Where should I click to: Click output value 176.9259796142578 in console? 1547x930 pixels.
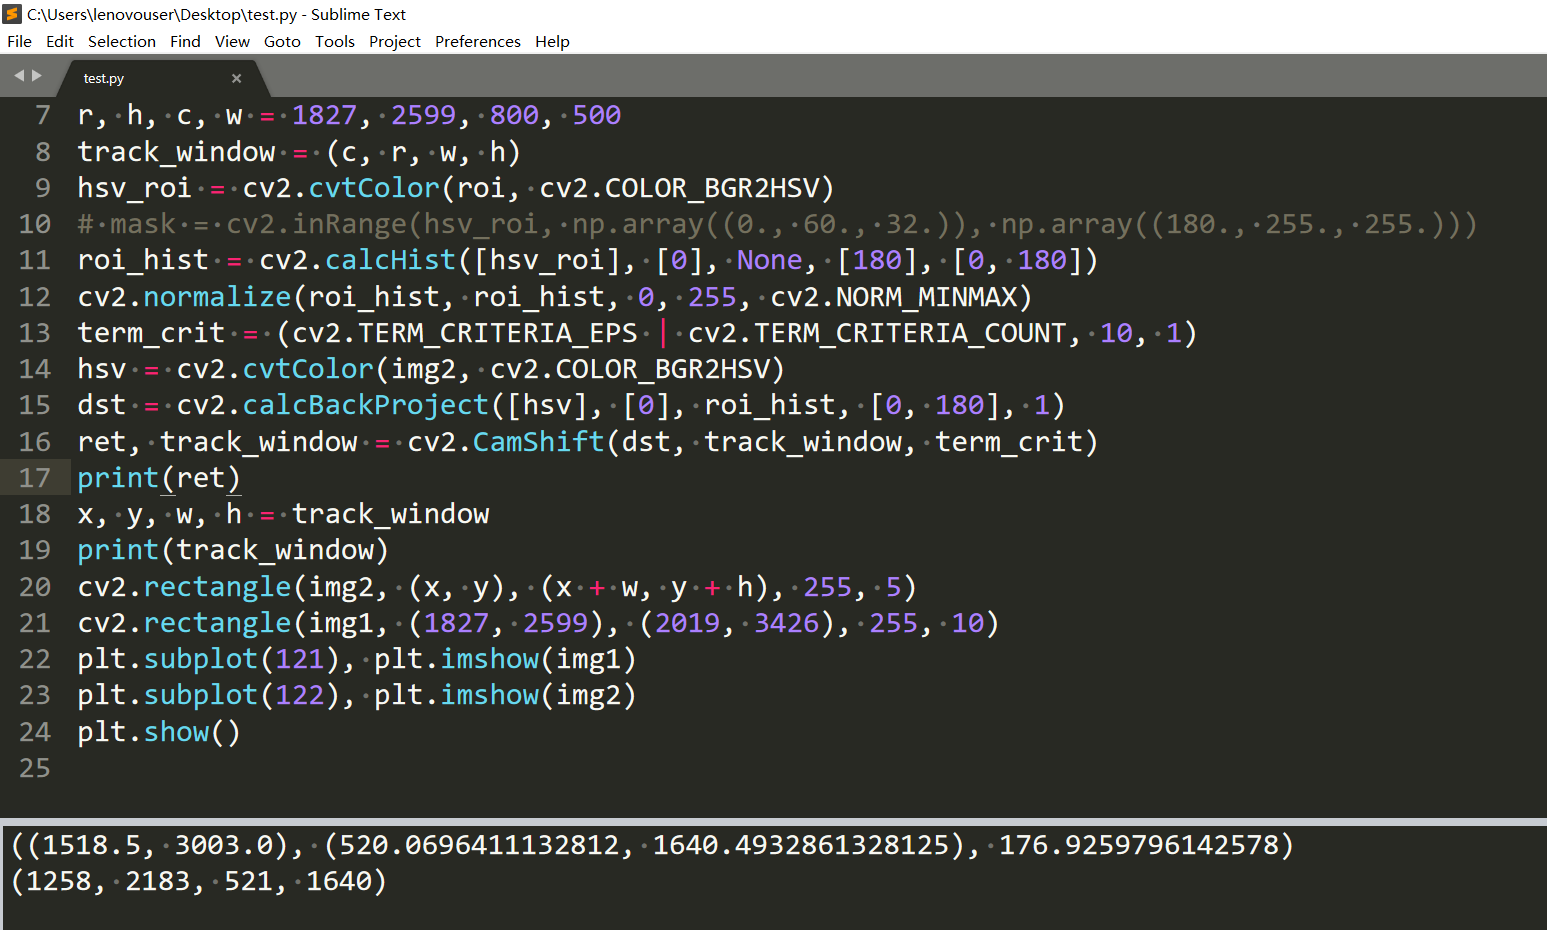coord(1137,845)
